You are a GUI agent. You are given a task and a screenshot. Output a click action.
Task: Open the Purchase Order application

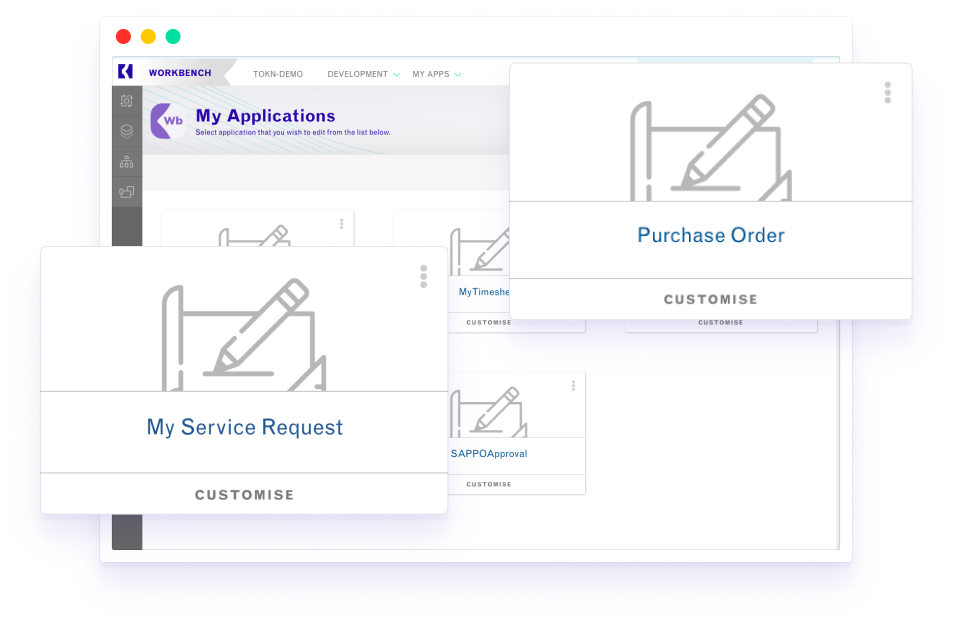pos(710,235)
